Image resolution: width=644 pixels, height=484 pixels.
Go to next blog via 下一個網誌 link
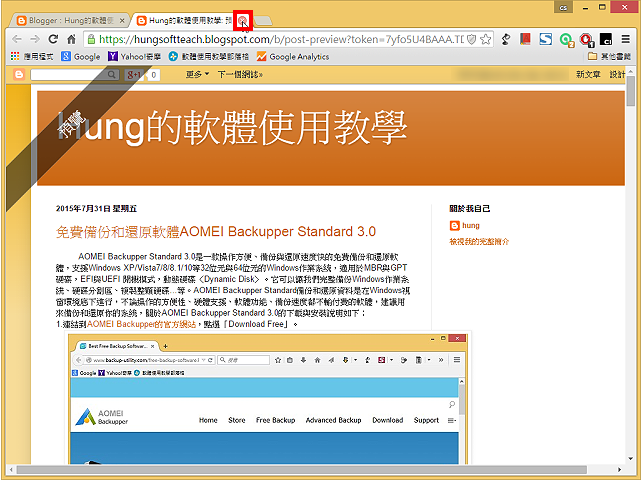tap(240, 74)
